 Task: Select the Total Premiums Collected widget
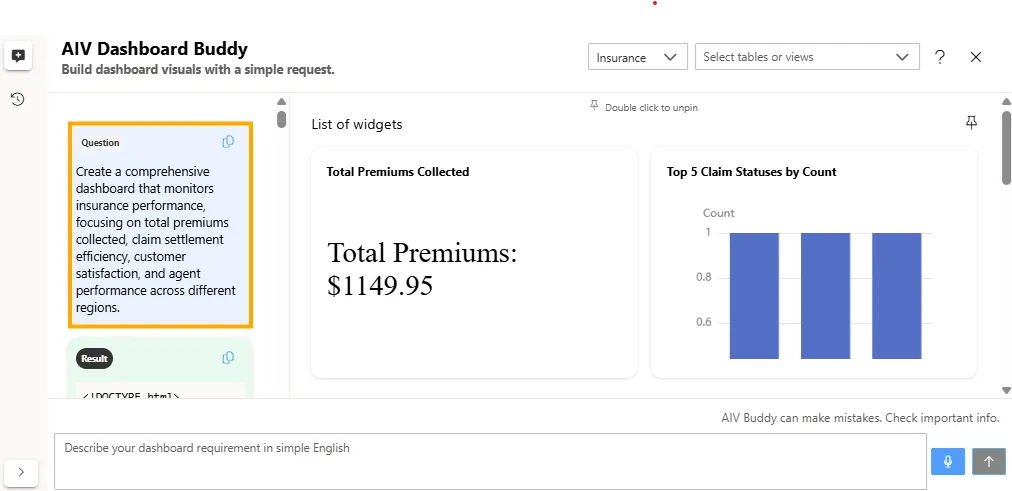(474, 263)
